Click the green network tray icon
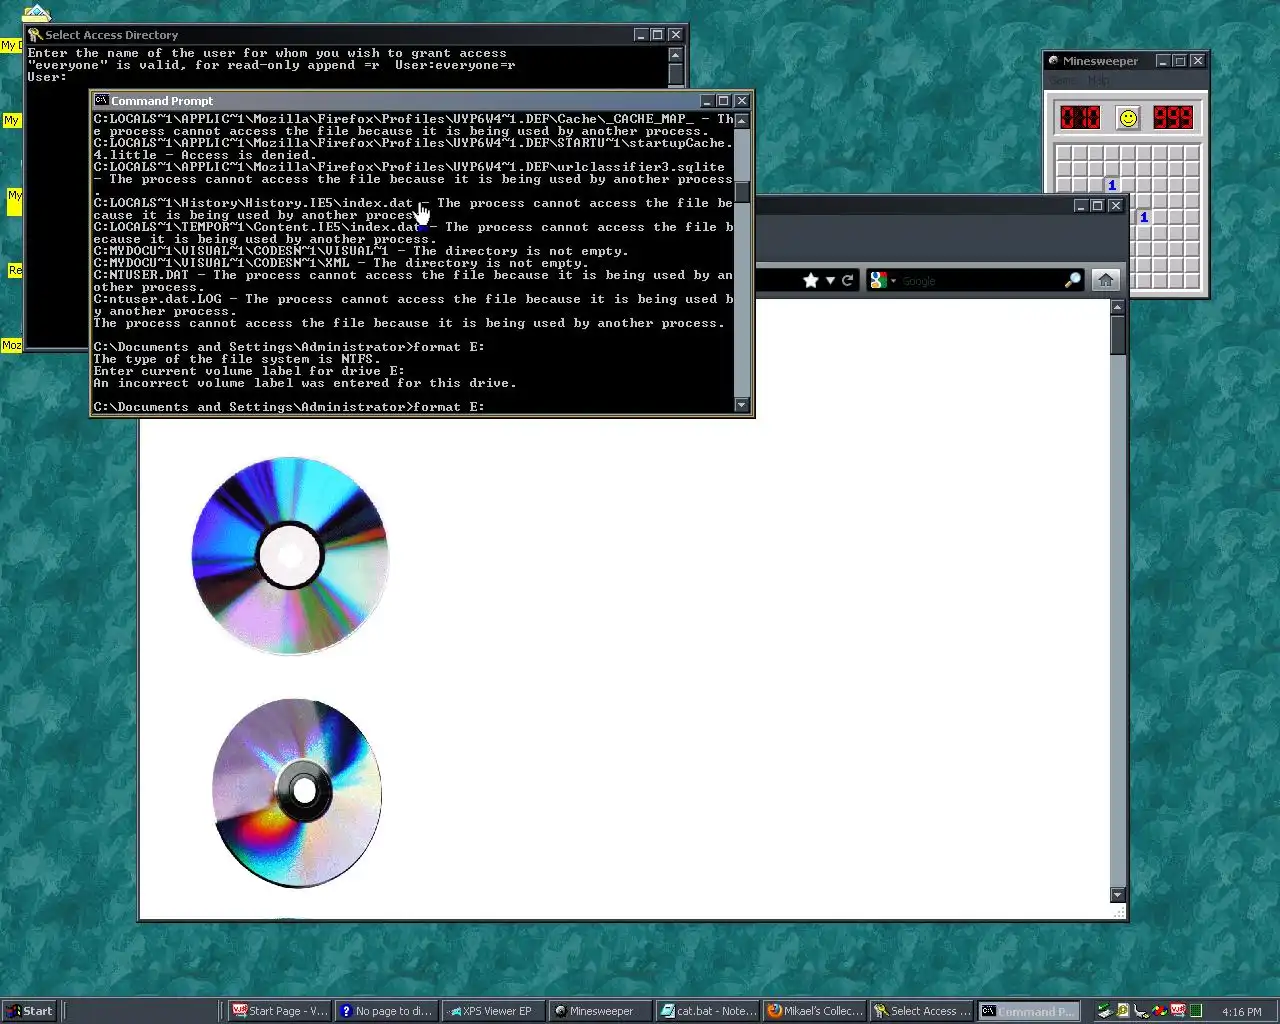 pyautogui.click(x=1103, y=1011)
